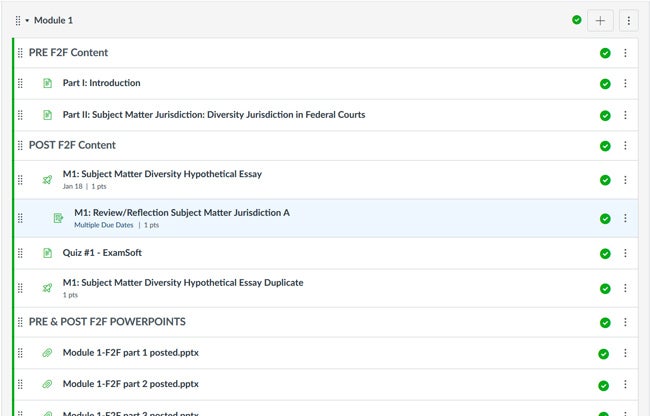
Task: Click rocket icon for Hypothetical Essay due Jan 18
Action: coord(47,180)
